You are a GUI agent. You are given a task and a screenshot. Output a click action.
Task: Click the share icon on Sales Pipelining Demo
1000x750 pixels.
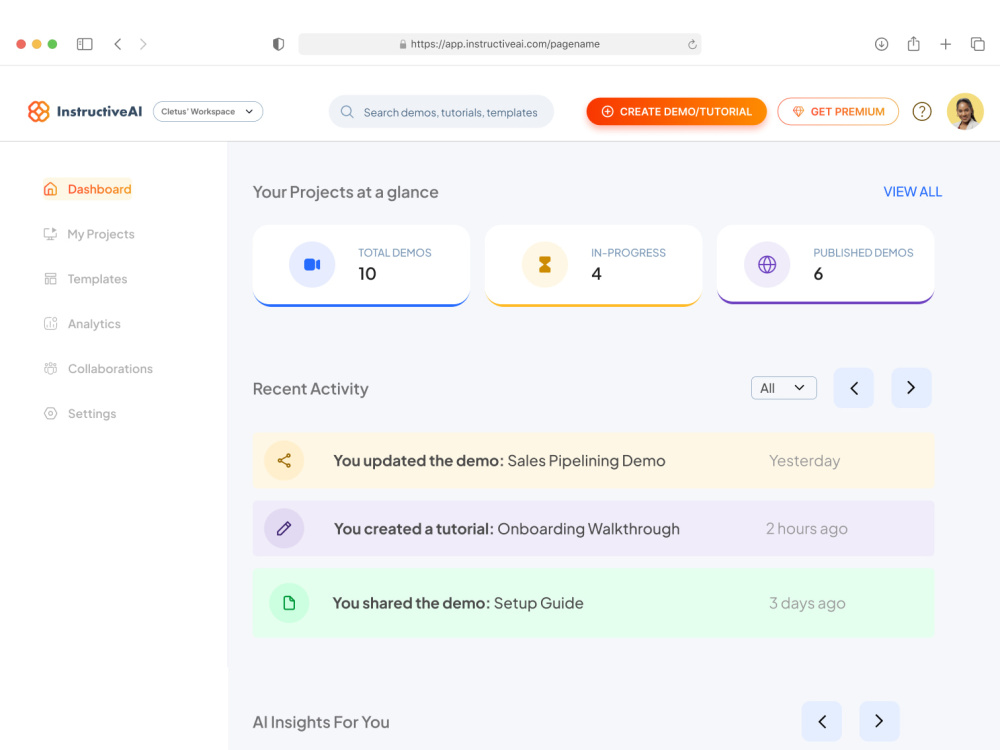pyautogui.click(x=284, y=460)
